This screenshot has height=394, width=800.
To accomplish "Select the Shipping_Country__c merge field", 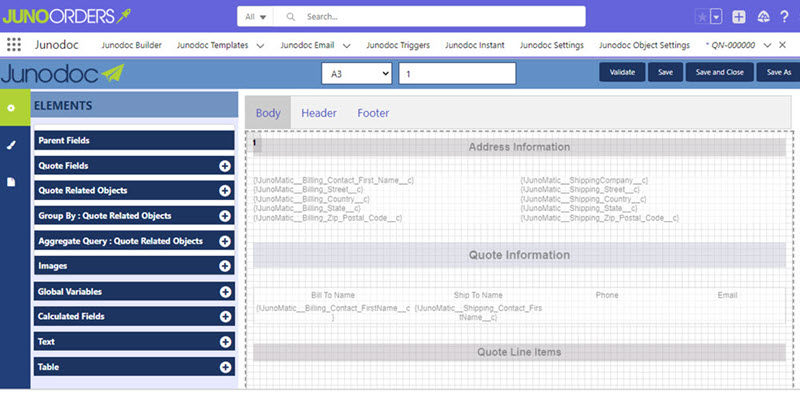I will [583, 199].
